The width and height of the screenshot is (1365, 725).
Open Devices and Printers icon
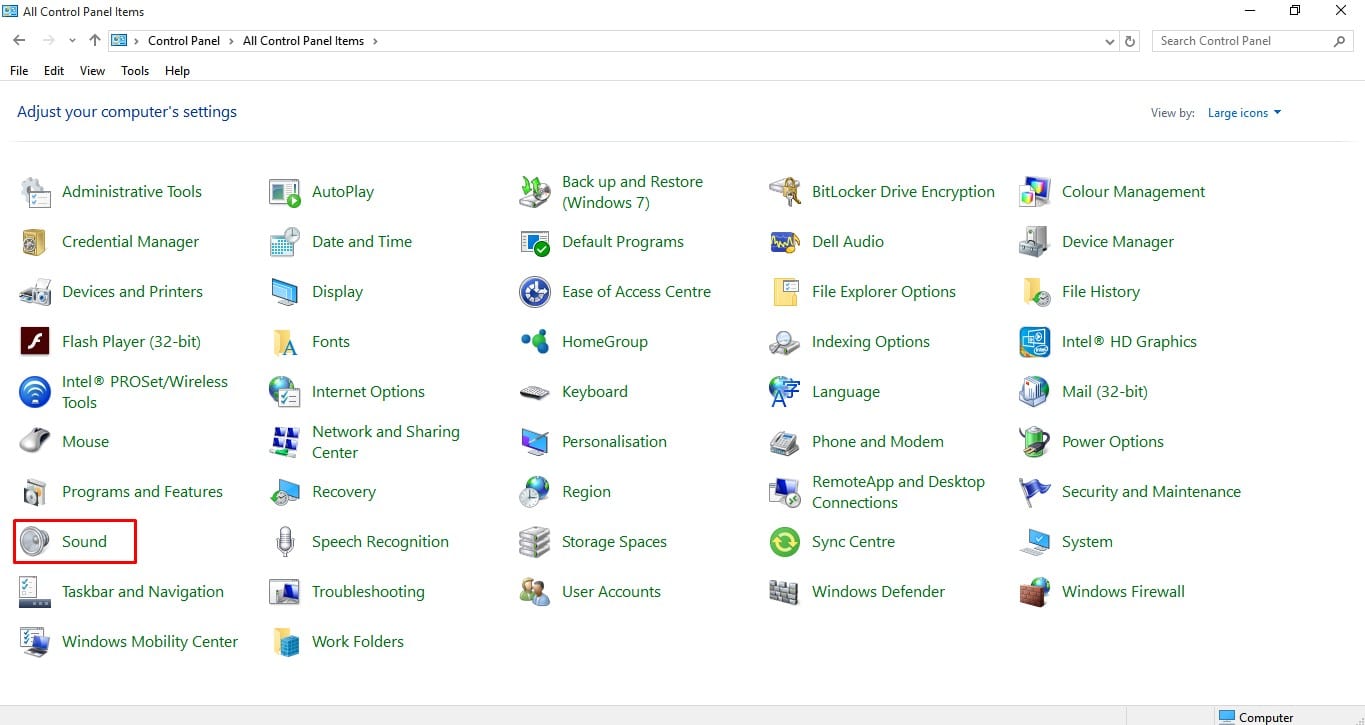[x=35, y=292]
